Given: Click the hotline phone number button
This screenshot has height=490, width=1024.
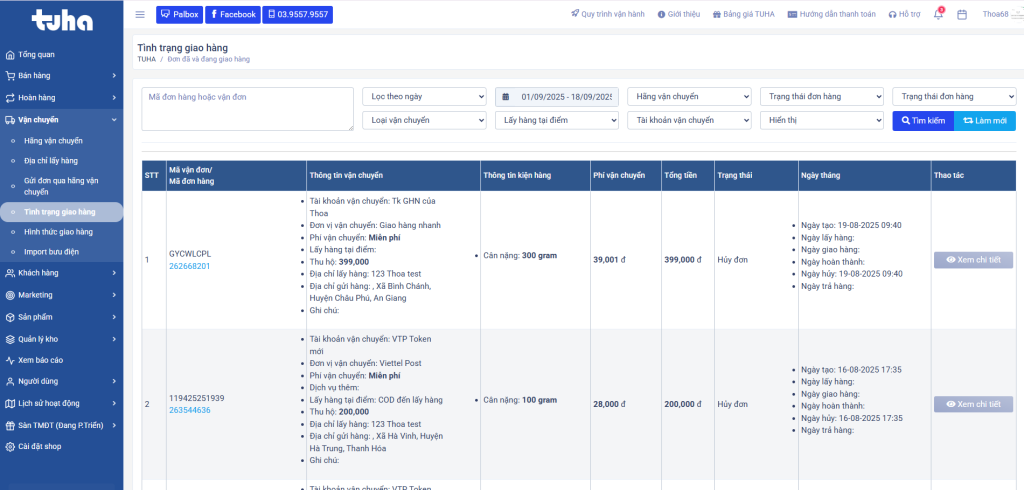Looking at the screenshot, I should point(298,15).
